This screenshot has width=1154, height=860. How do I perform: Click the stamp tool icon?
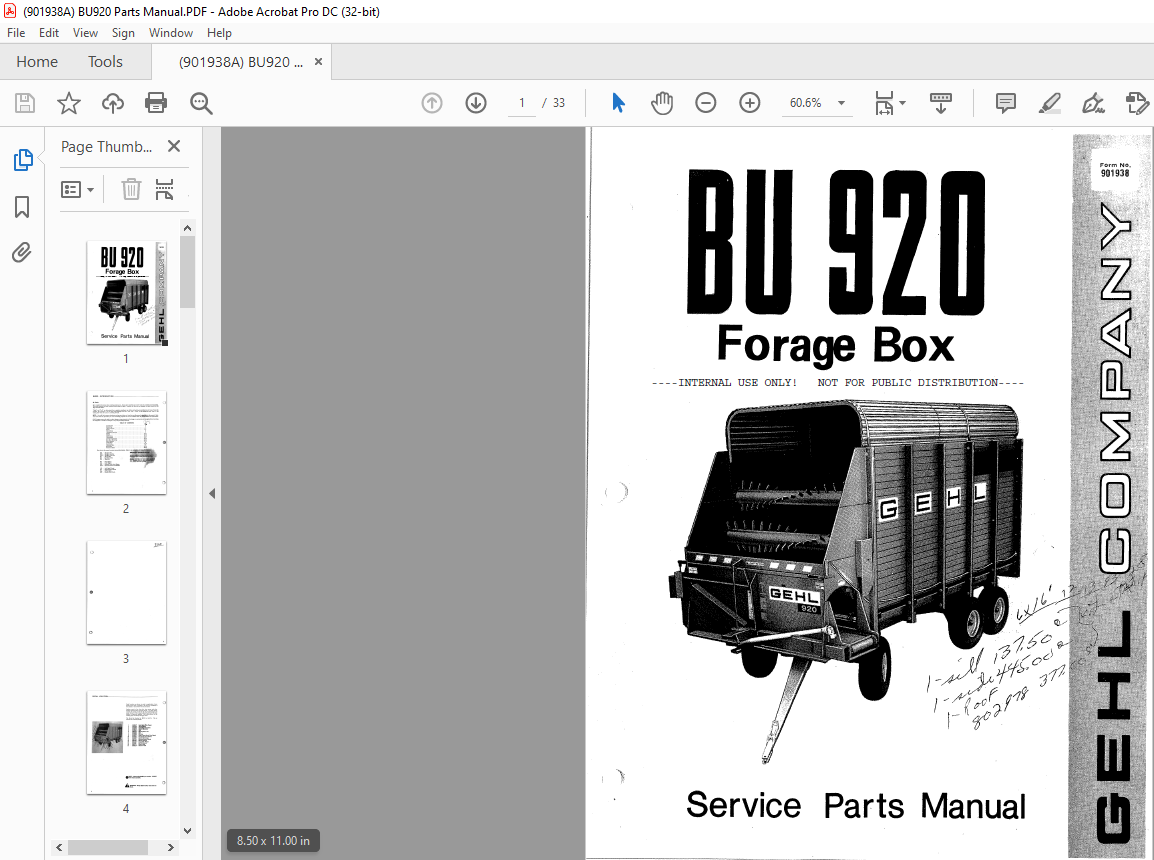pos(1137,103)
